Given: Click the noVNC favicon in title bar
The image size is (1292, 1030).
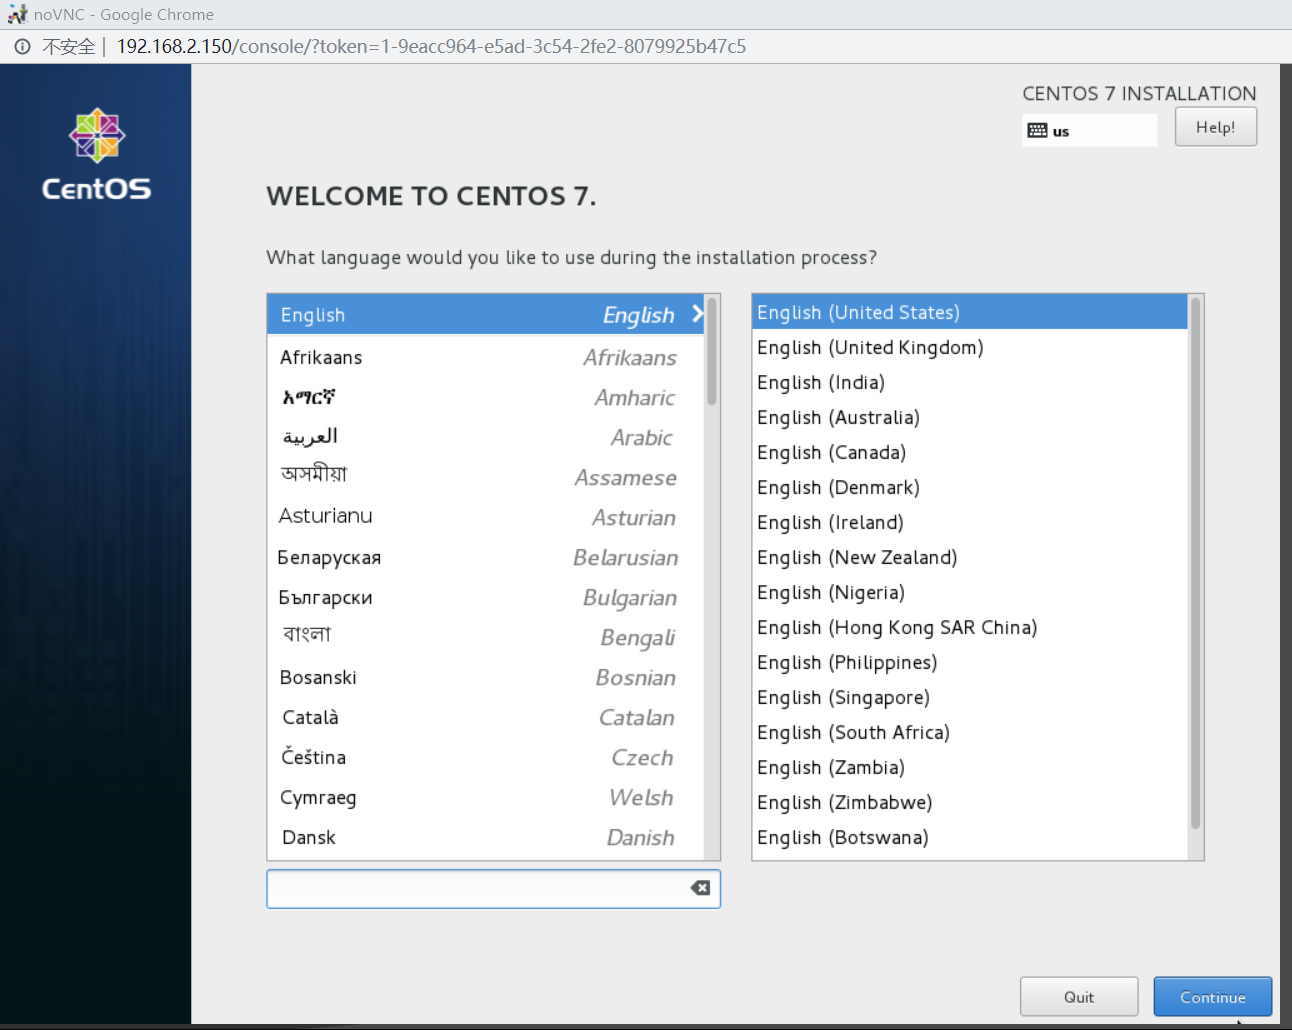Looking at the screenshot, I should pos(17,14).
